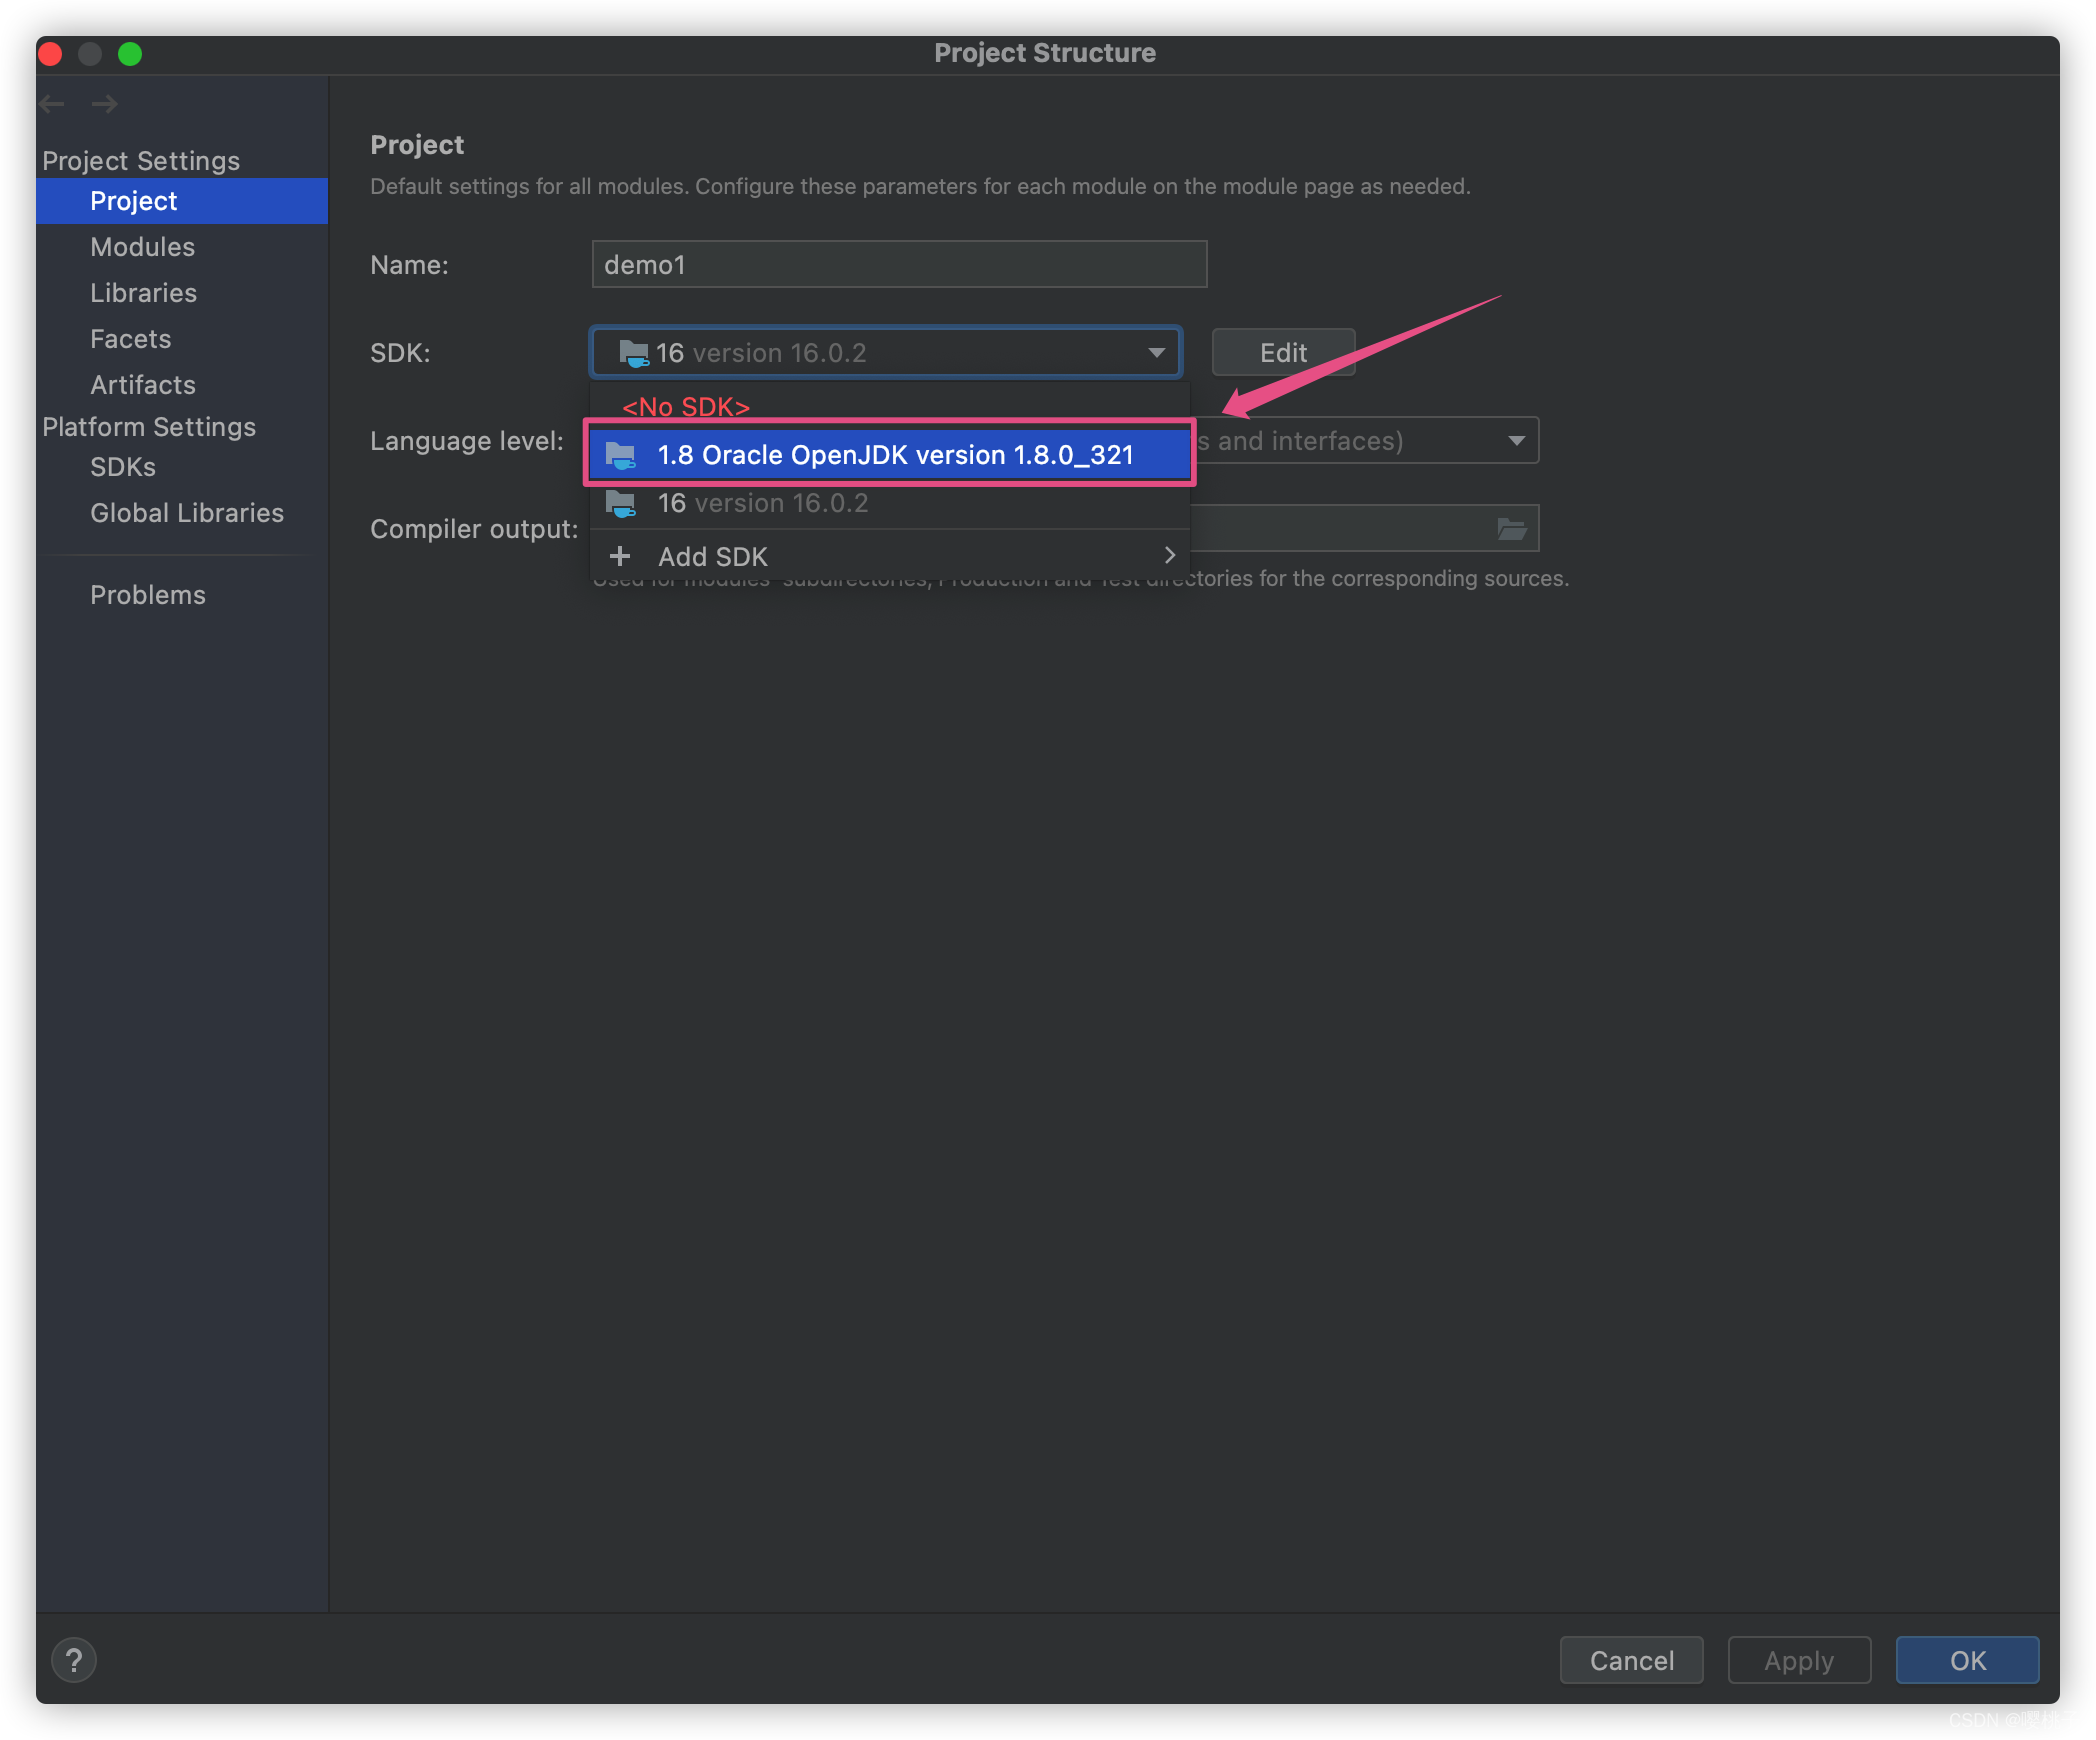
Task: Click the JDK folder icon of 16 entry in list
Action: coord(621,503)
